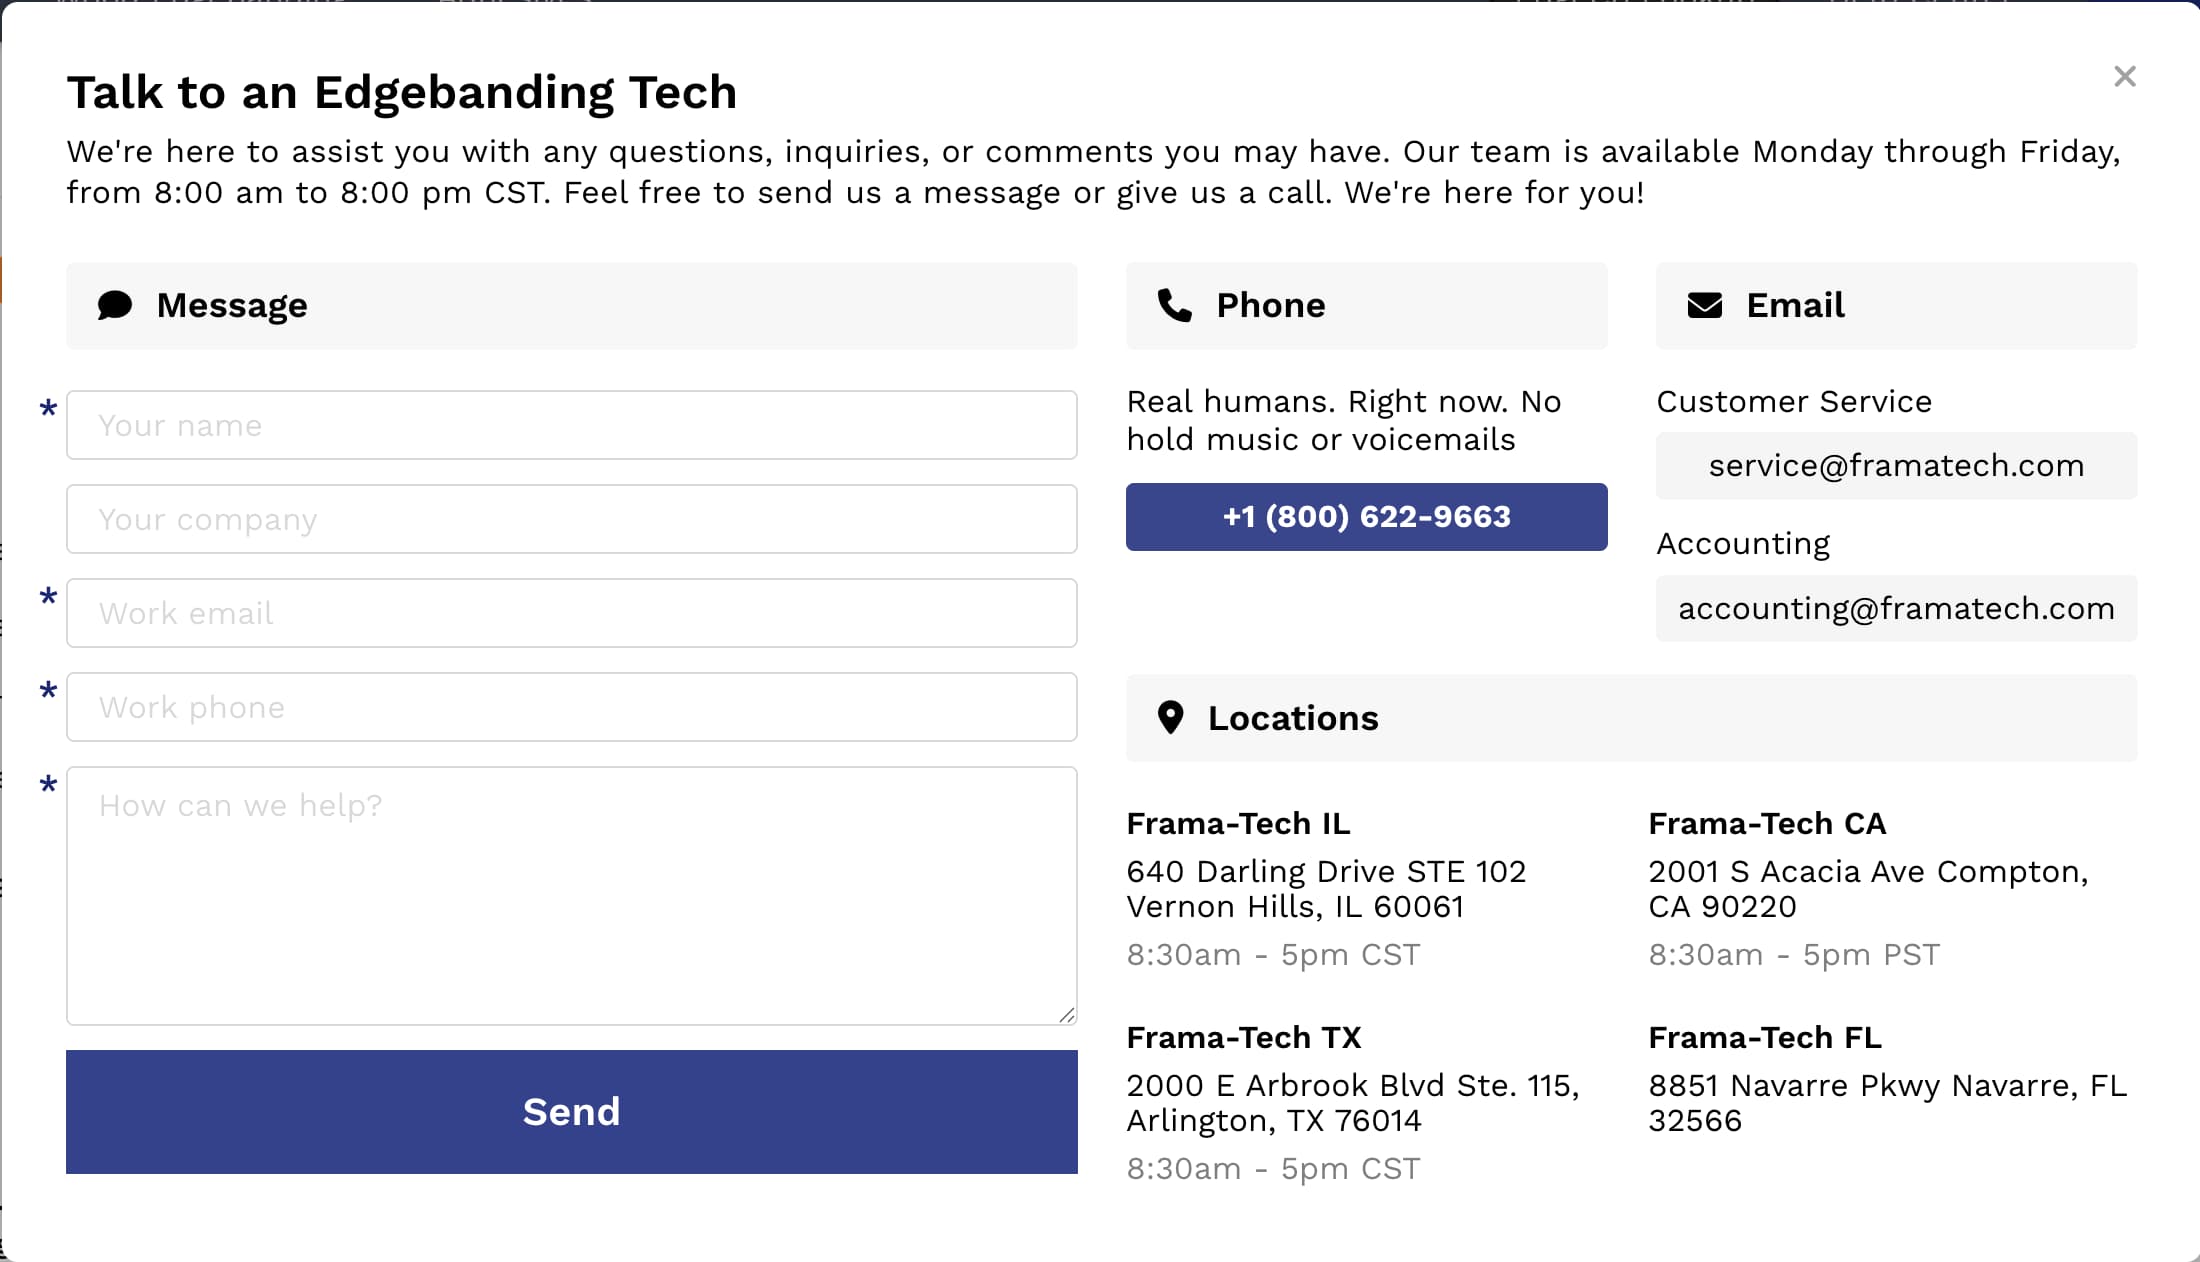The image size is (2200, 1262).
Task: Click the Work phone input box
Action: tap(571, 707)
